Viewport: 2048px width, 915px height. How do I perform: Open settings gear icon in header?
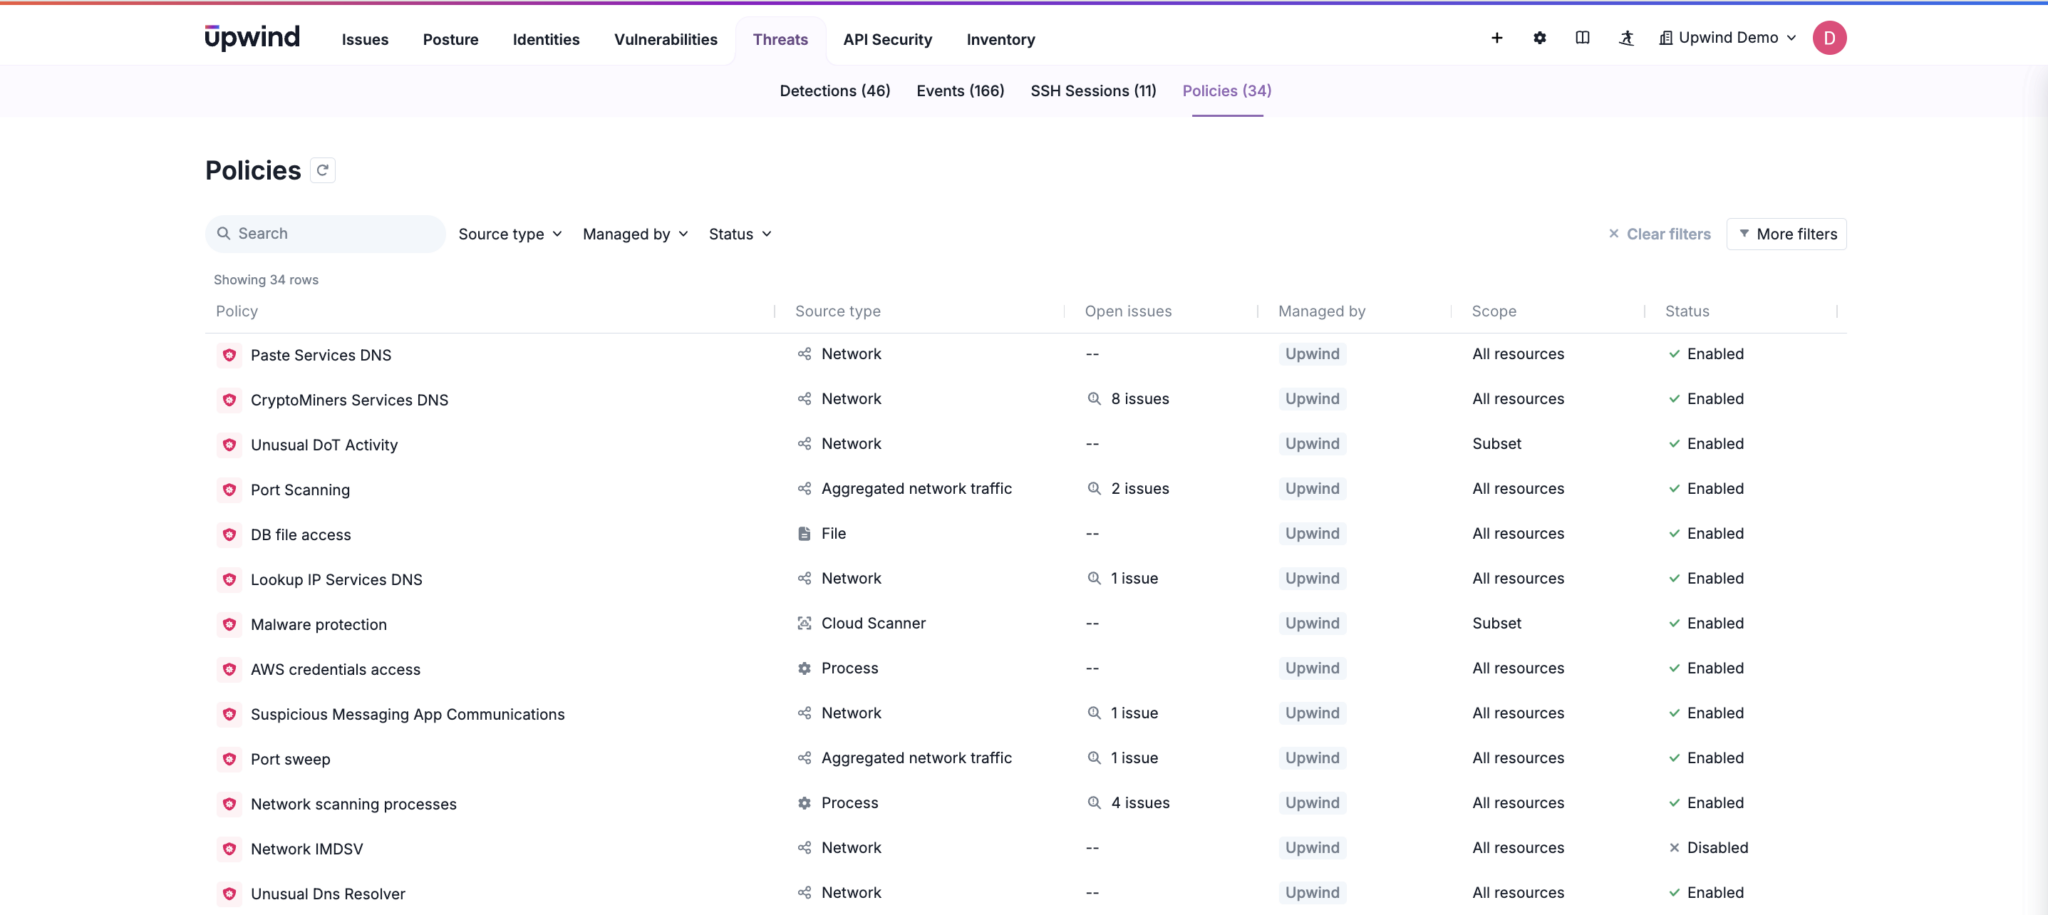pyautogui.click(x=1540, y=38)
